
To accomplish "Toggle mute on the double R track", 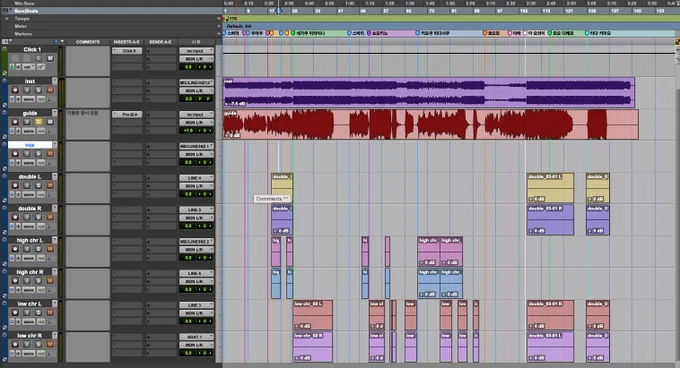I will 50,217.
